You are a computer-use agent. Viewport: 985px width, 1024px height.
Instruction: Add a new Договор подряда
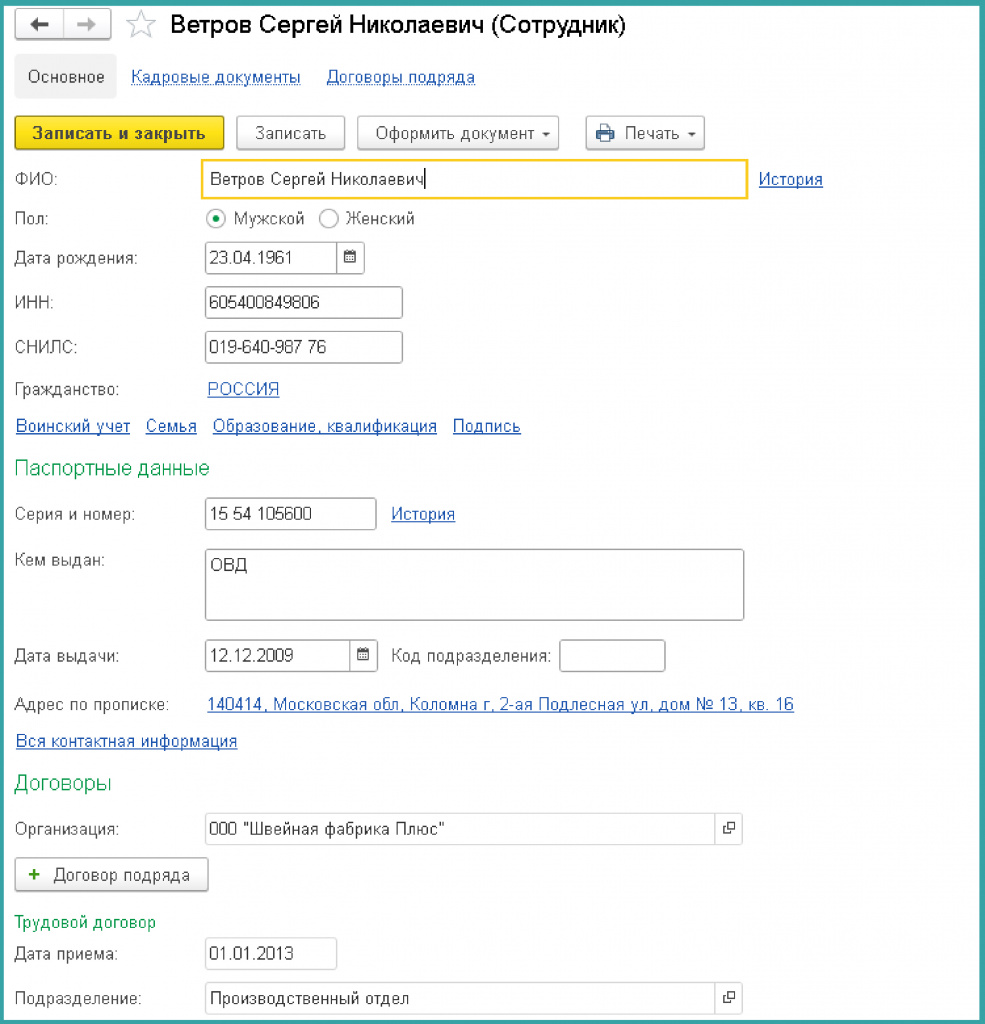click(112, 874)
